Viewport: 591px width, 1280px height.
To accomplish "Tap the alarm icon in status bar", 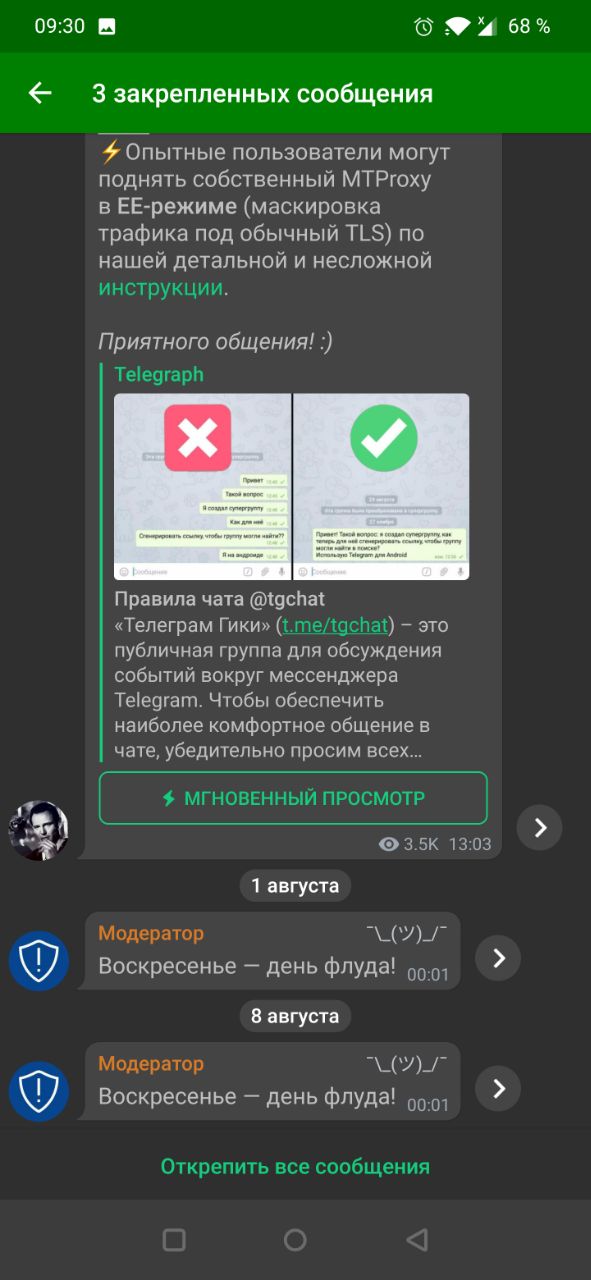I will pos(424,27).
